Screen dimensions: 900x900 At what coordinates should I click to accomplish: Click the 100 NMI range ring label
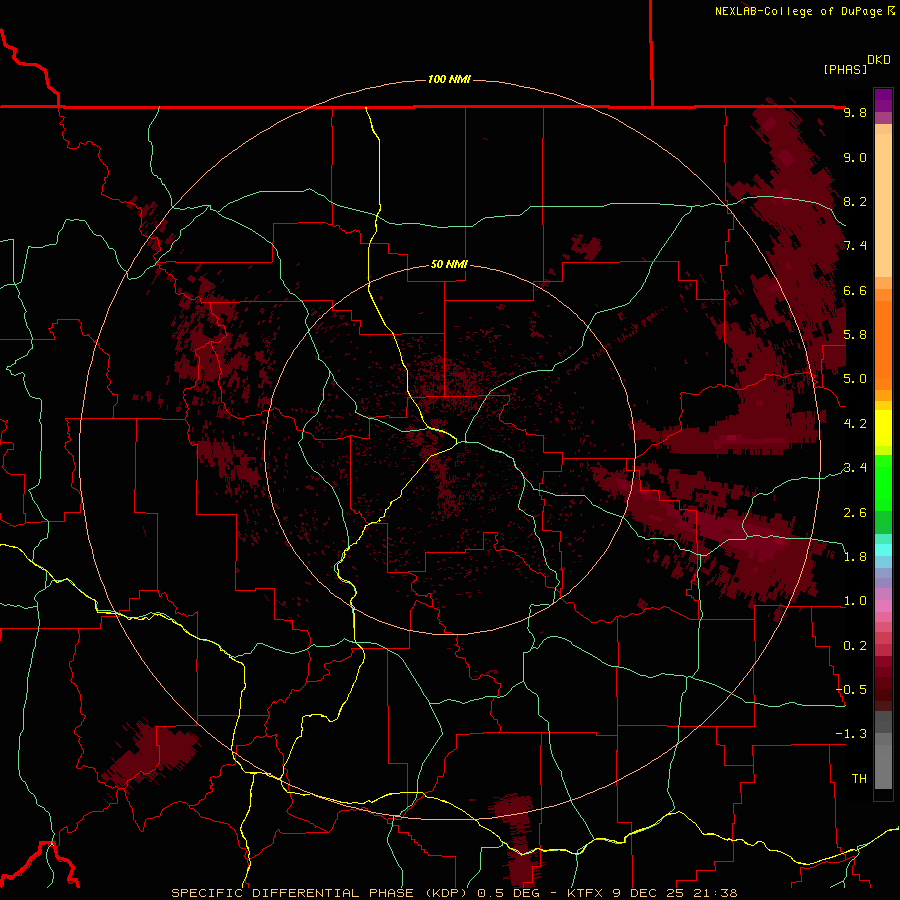[x=449, y=79]
